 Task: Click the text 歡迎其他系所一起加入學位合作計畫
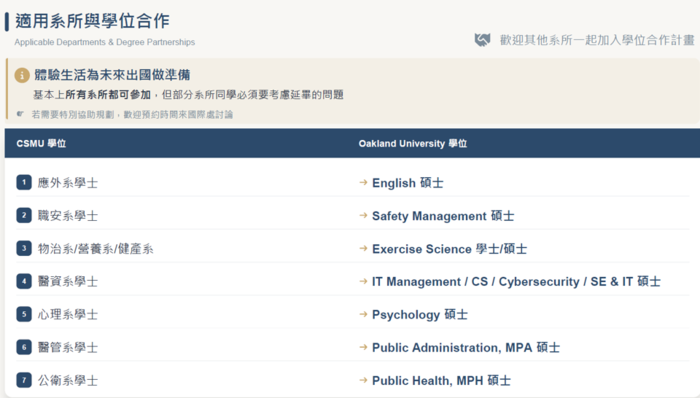click(x=597, y=40)
